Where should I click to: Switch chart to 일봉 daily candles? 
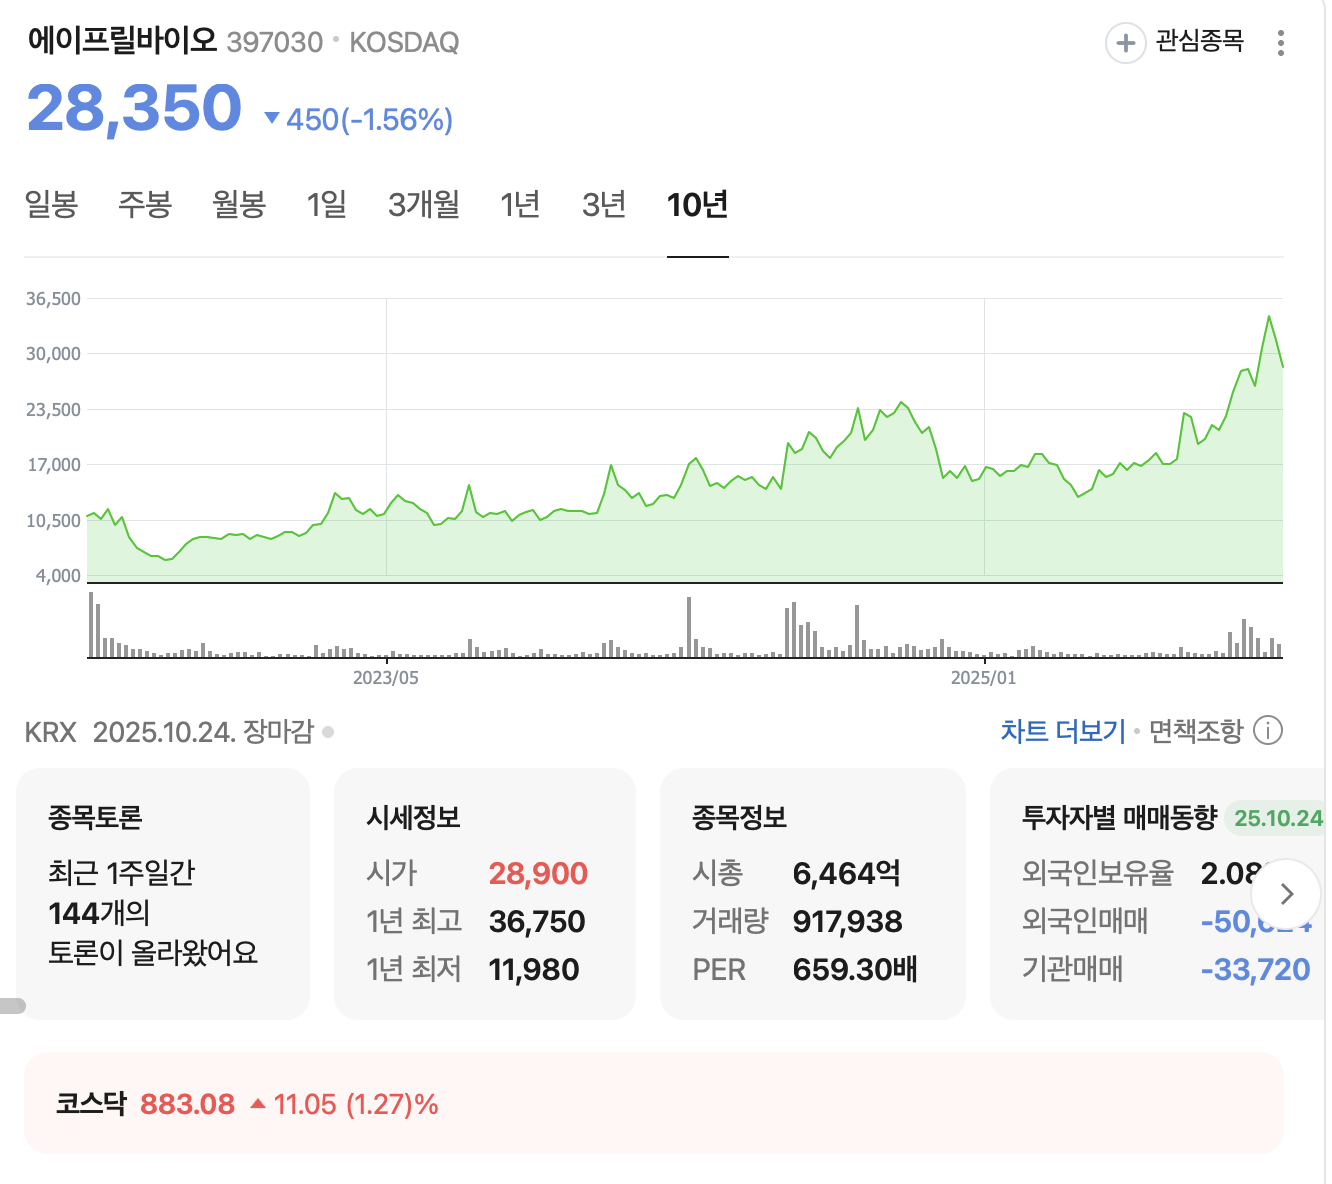click(51, 205)
